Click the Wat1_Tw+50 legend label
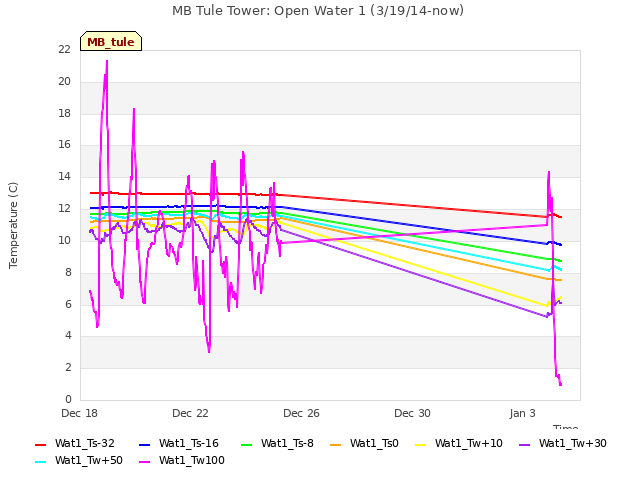Image resolution: width=640 pixels, height=480 pixels. [x=89, y=460]
